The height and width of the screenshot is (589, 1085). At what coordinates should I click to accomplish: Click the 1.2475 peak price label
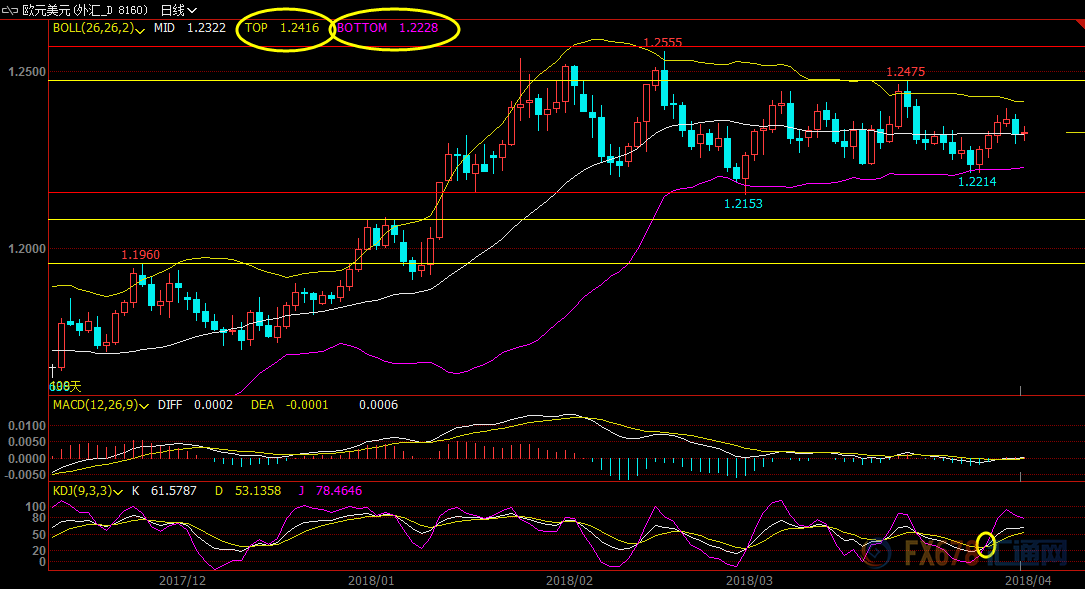tap(905, 72)
